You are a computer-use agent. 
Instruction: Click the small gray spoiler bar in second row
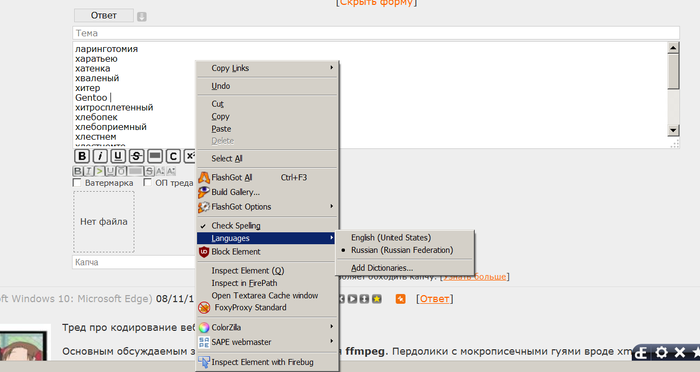tap(135, 171)
